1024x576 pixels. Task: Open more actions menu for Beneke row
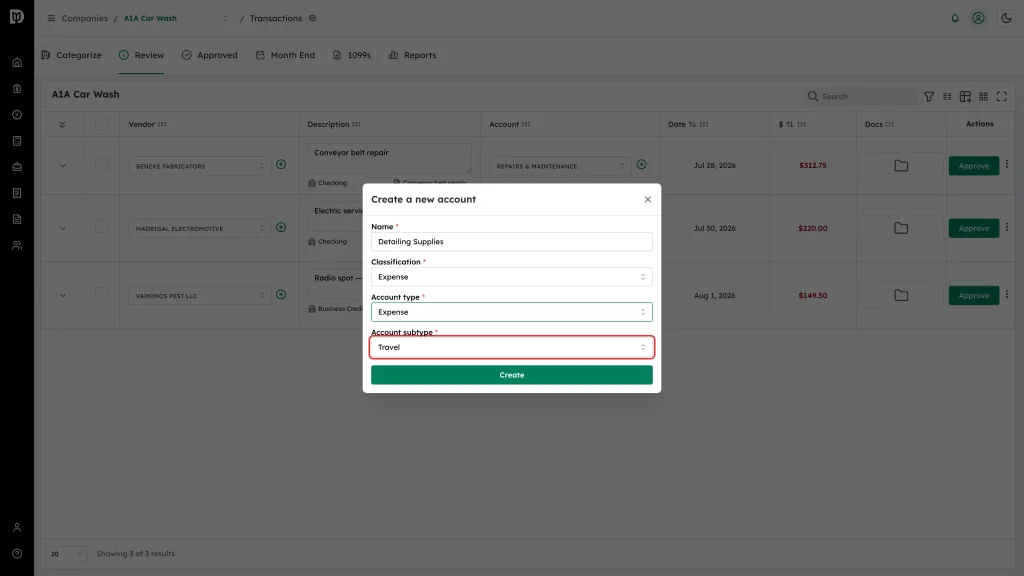(1006, 165)
